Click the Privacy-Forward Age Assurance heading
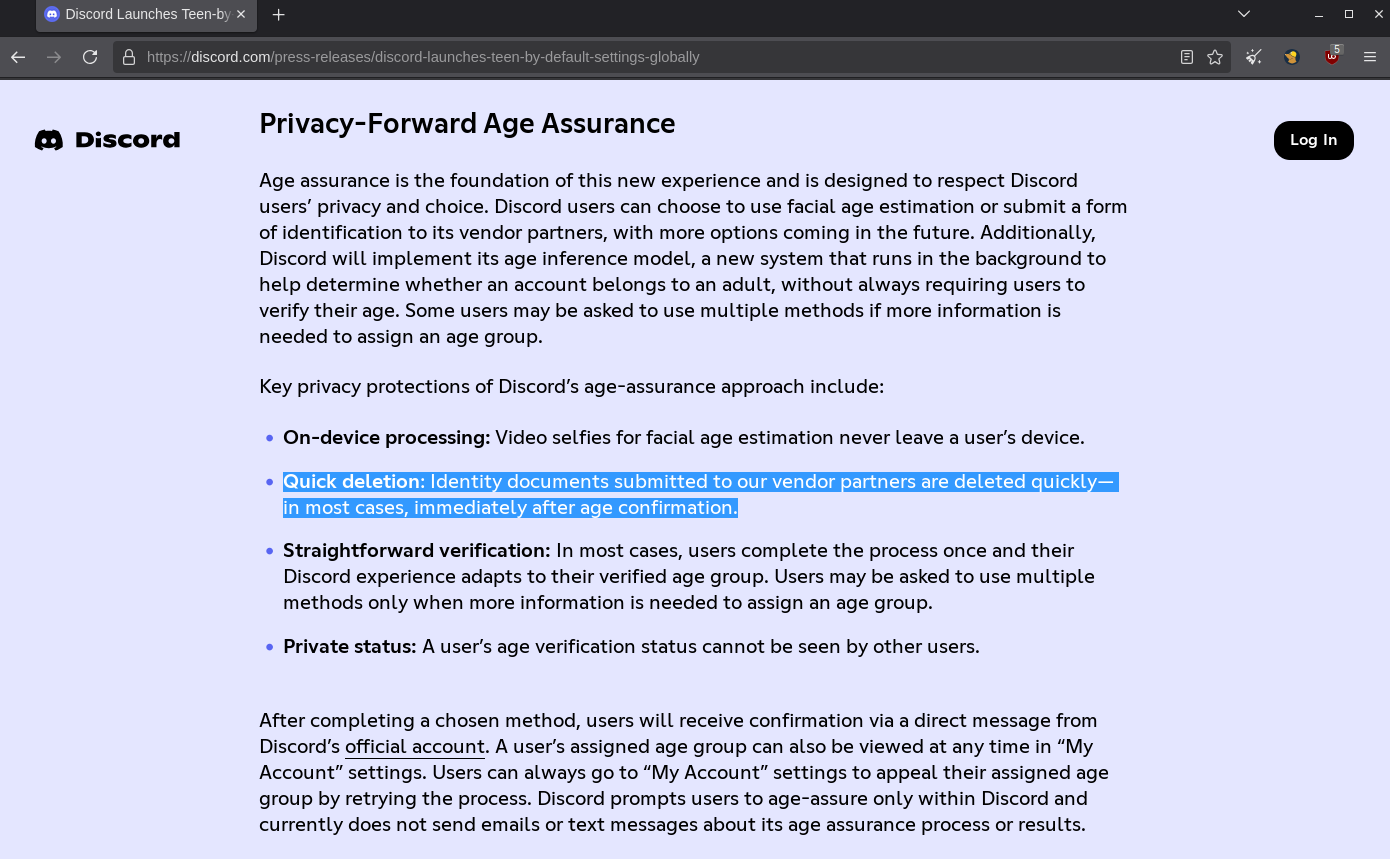 tap(467, 124)
